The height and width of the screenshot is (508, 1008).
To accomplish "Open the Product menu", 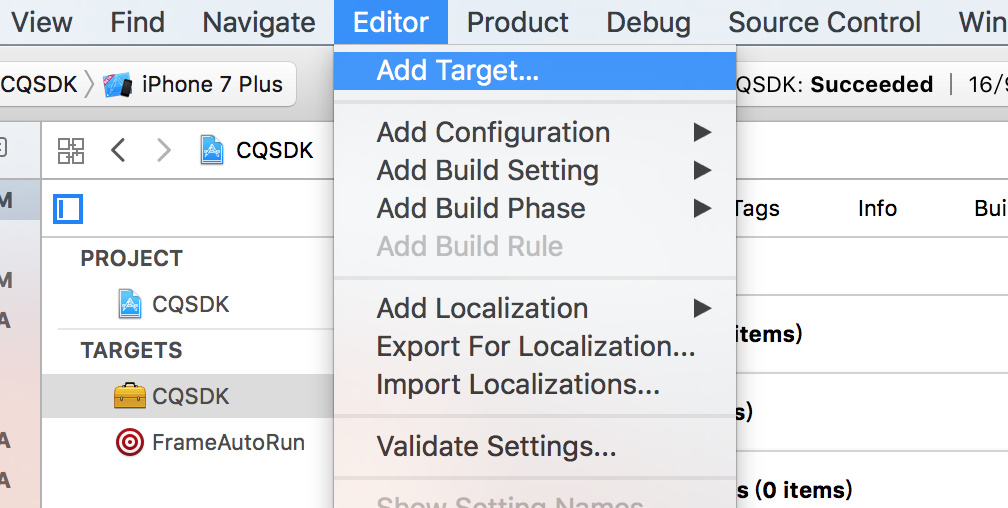I will [x=518, y=23].
